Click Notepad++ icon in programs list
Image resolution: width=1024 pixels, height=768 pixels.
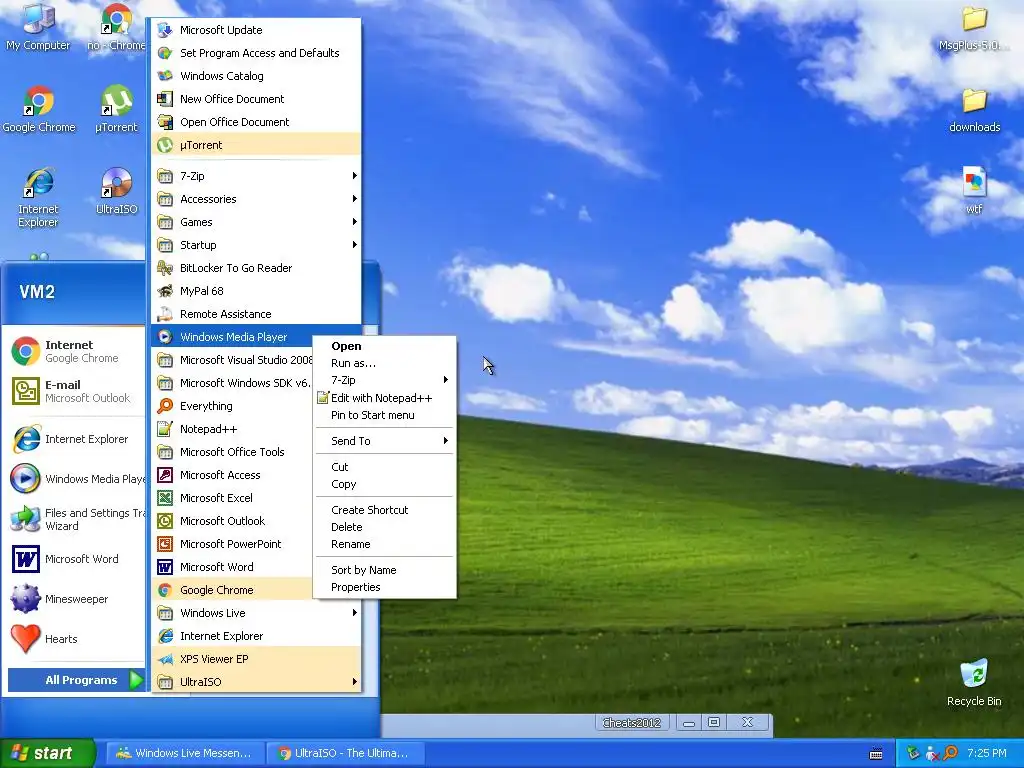coord(165,429)
